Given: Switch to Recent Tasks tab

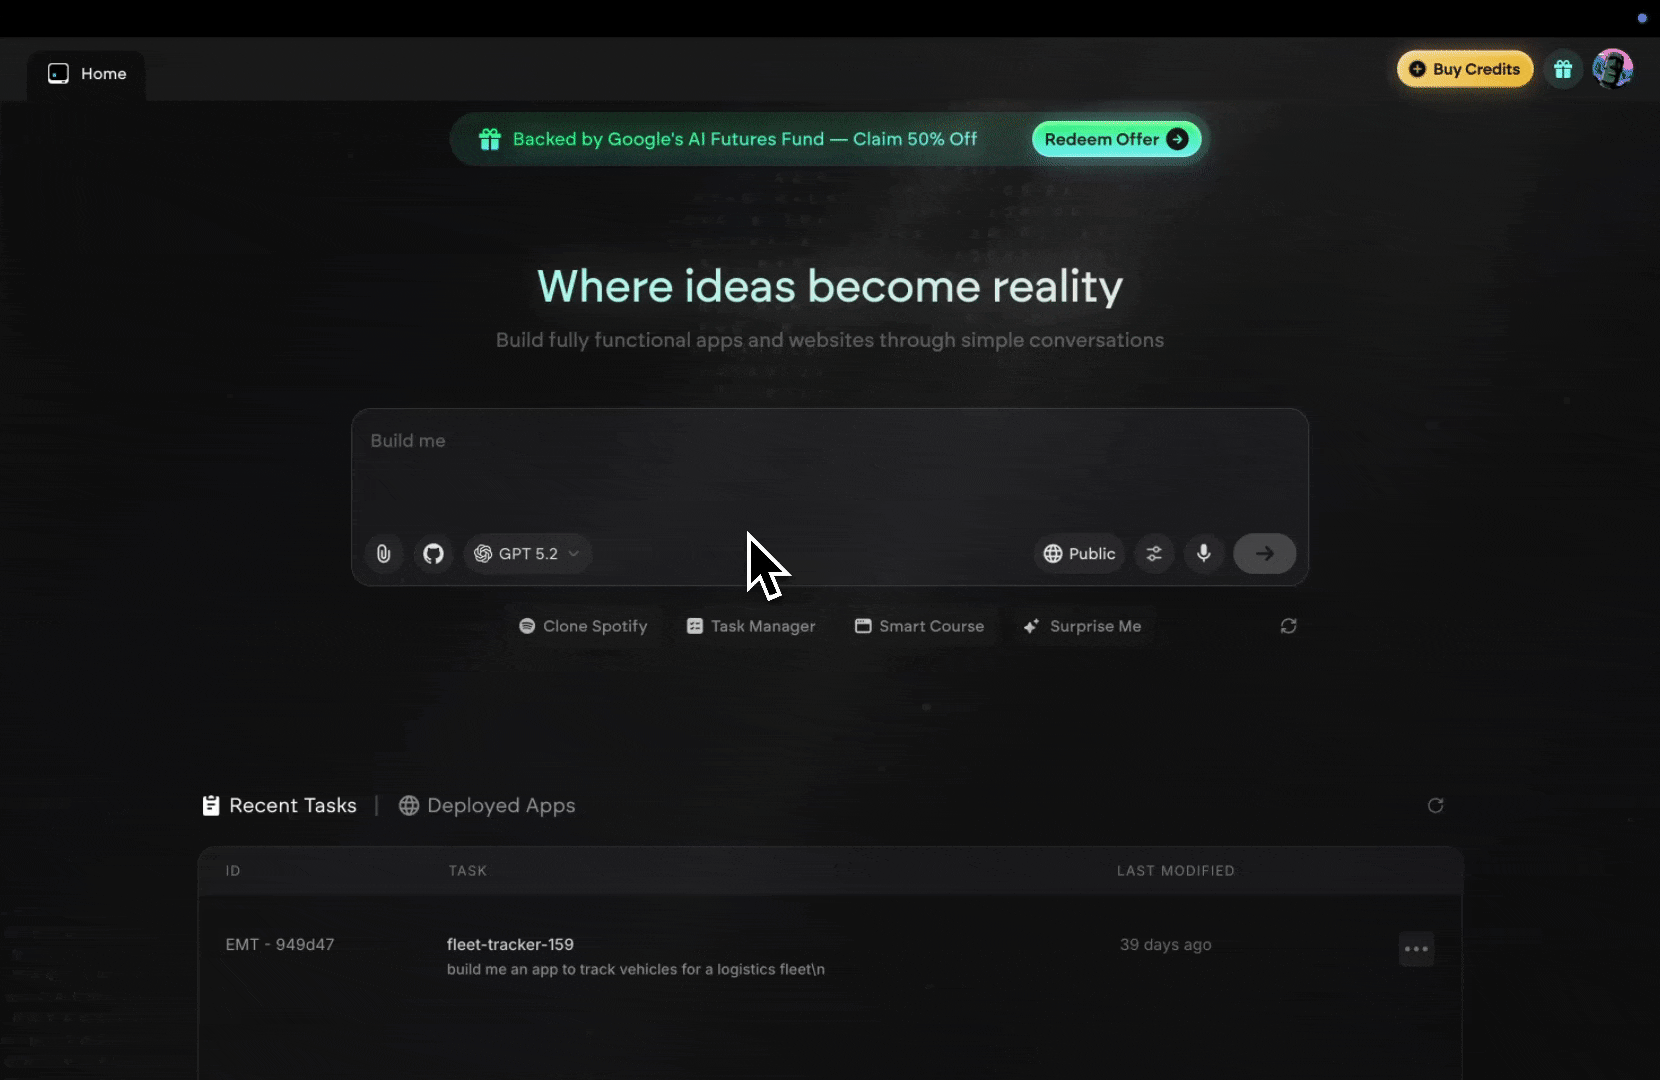Looking at the screenshot, I should [x=279, y=806].
